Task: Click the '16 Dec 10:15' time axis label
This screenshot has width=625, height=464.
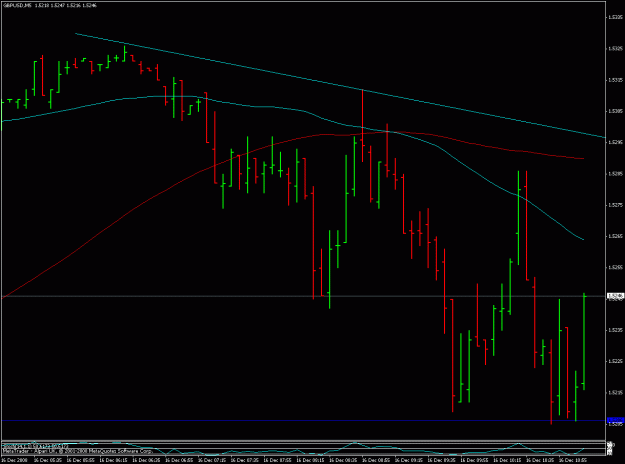Action: pyautogui.click(x=507, y=460)
